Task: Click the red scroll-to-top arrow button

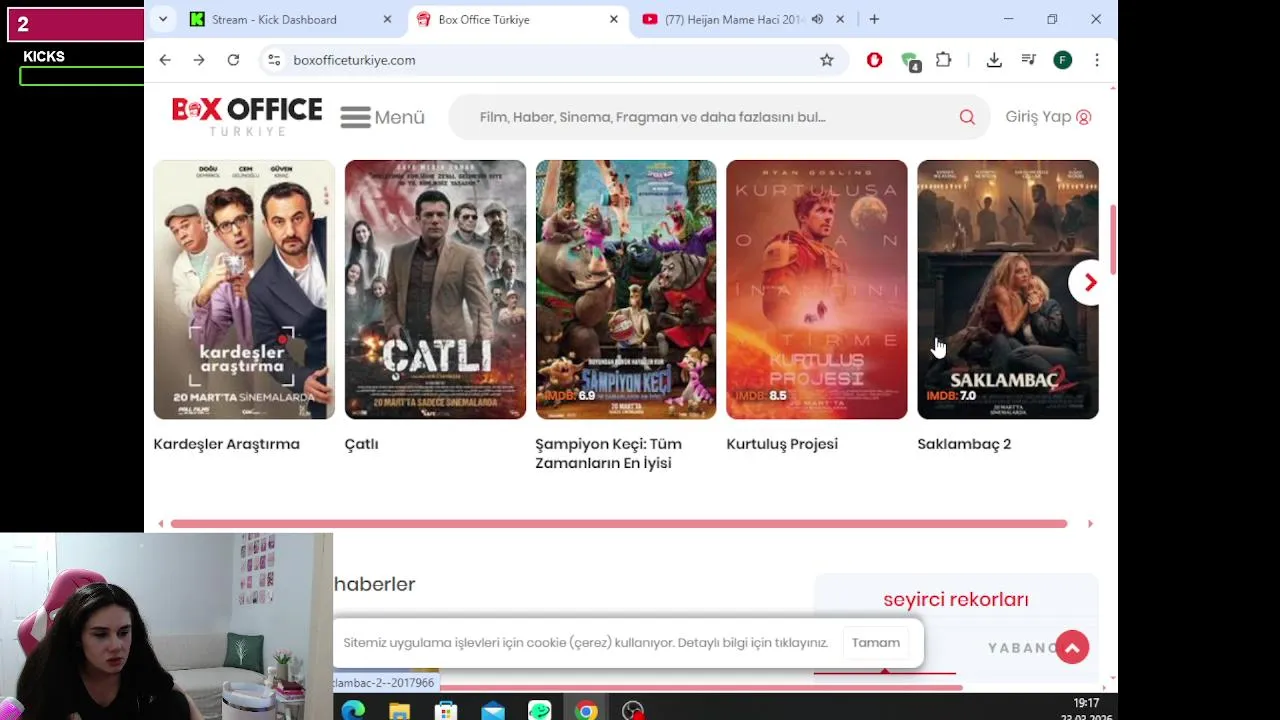Action: 1072,648
